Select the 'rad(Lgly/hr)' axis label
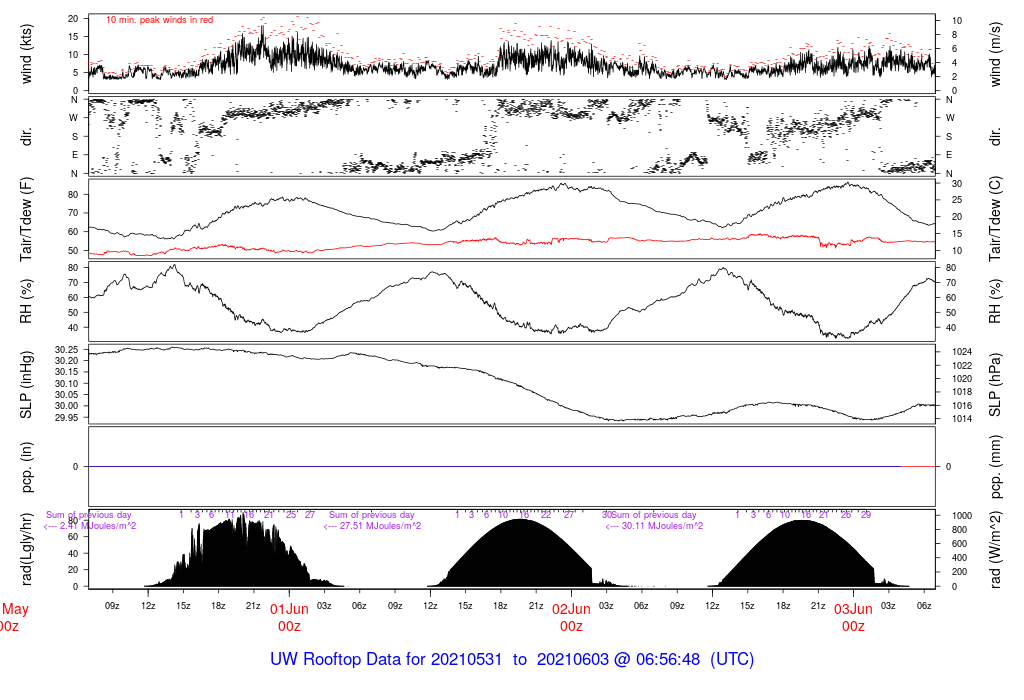The image size is (1024, 700). [x=26, y=549]
